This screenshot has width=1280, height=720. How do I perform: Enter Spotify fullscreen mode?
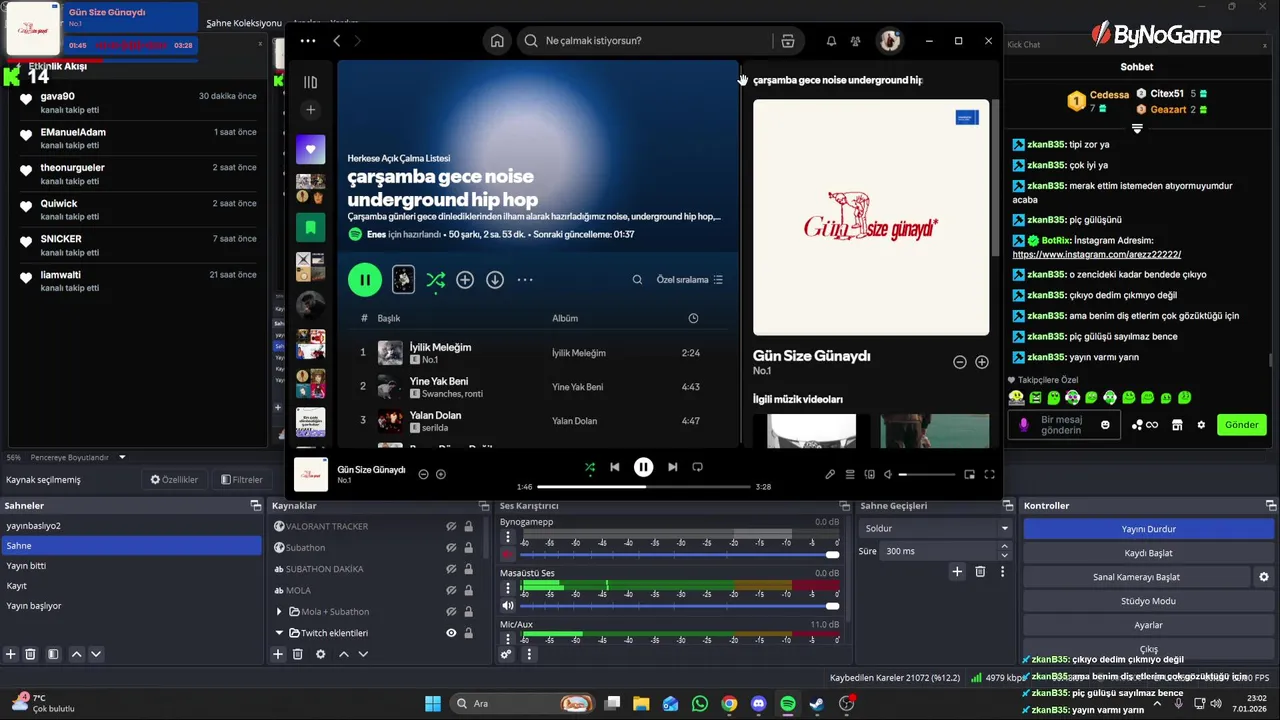990,475
